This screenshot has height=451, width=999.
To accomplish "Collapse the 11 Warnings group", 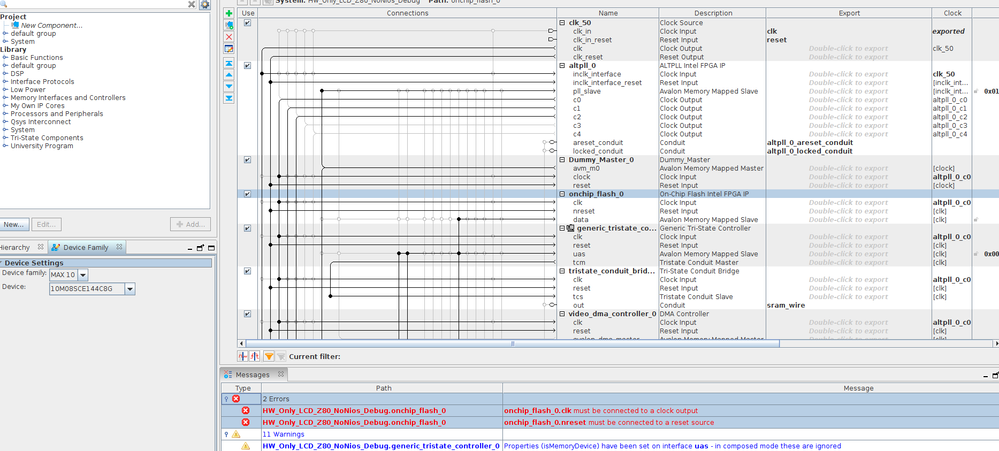I will (226, 434).
